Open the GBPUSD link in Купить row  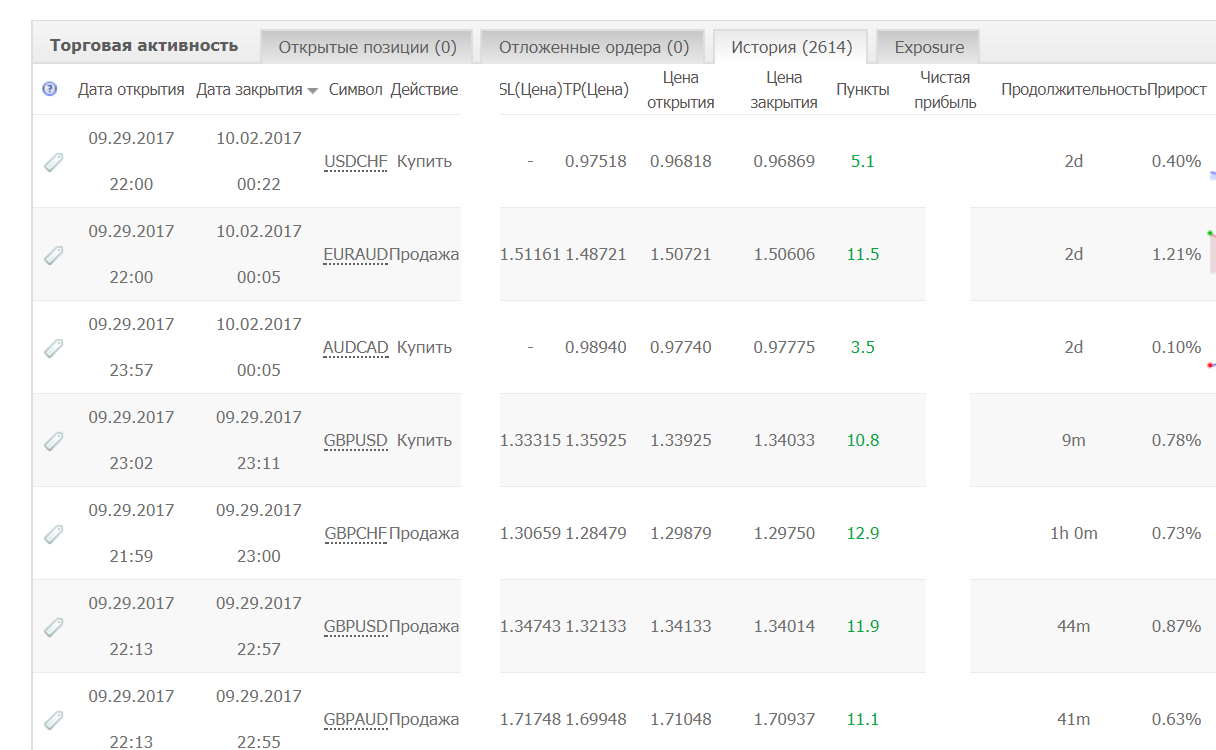click(x=356, y=440)
